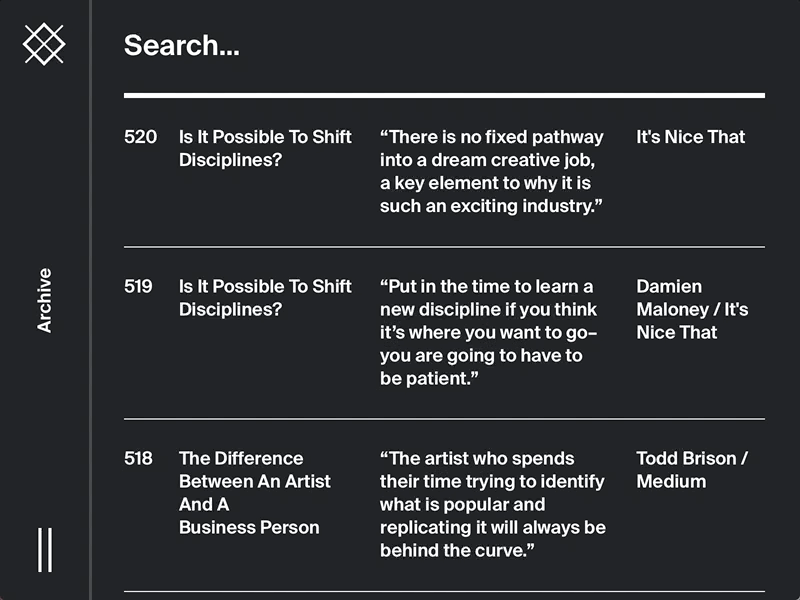This screenshot has height=600, width=800.
Task: Click the divider line between entries 519 and 518
Action: [444, 418]
